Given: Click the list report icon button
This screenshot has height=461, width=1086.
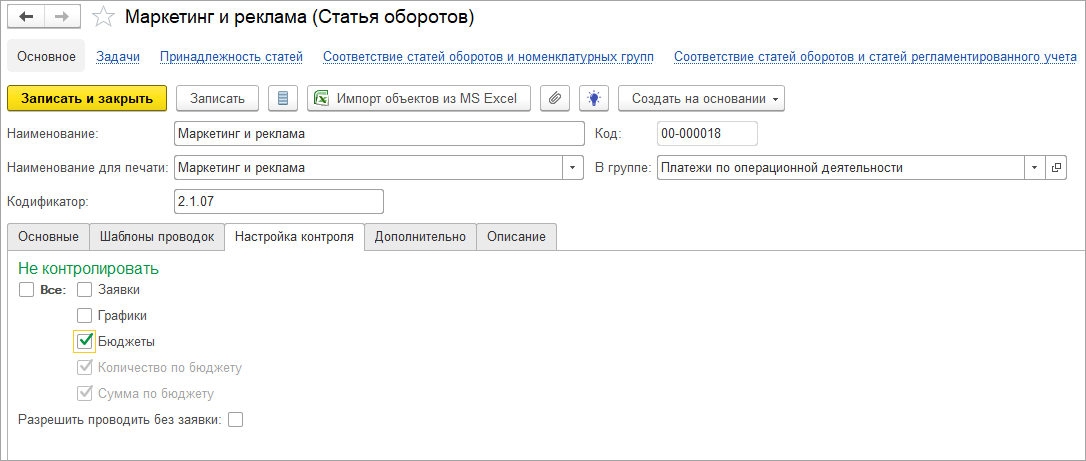Looking at the screenshot, I should click(x=283, y=98).
